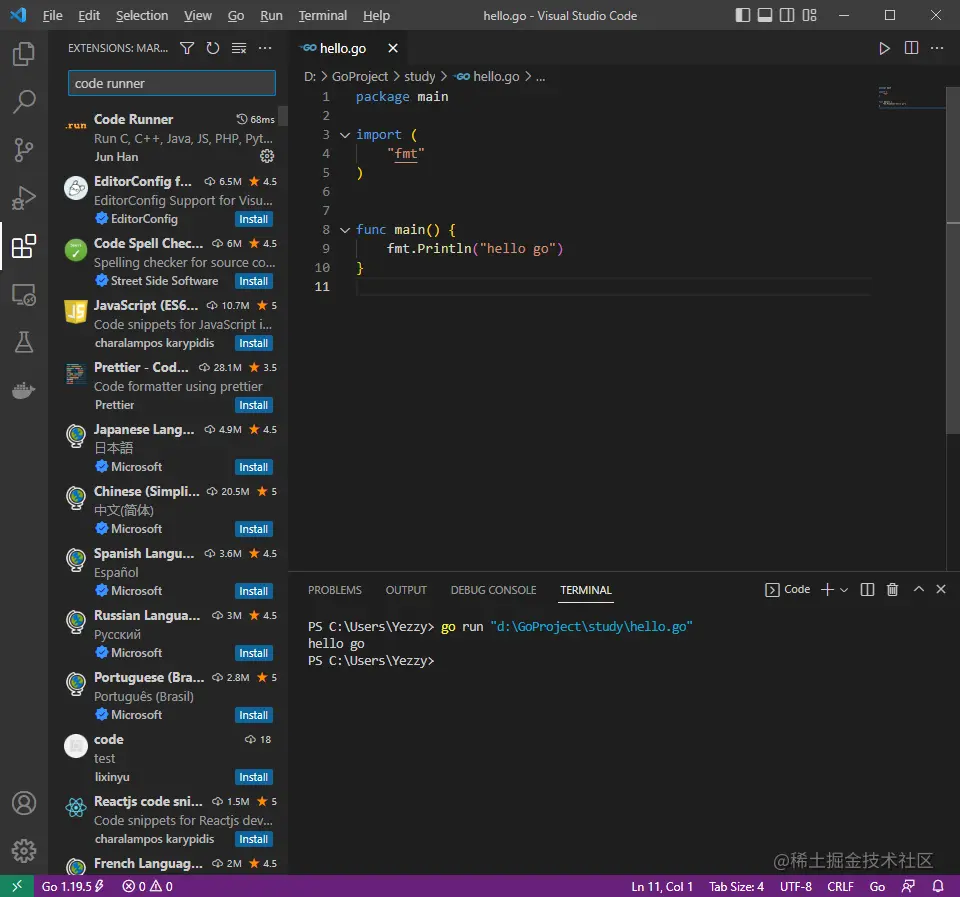This screenshot has width=960, height=897.
Task: Open Remote Explorer in activity bar
Action: point(24,295)
